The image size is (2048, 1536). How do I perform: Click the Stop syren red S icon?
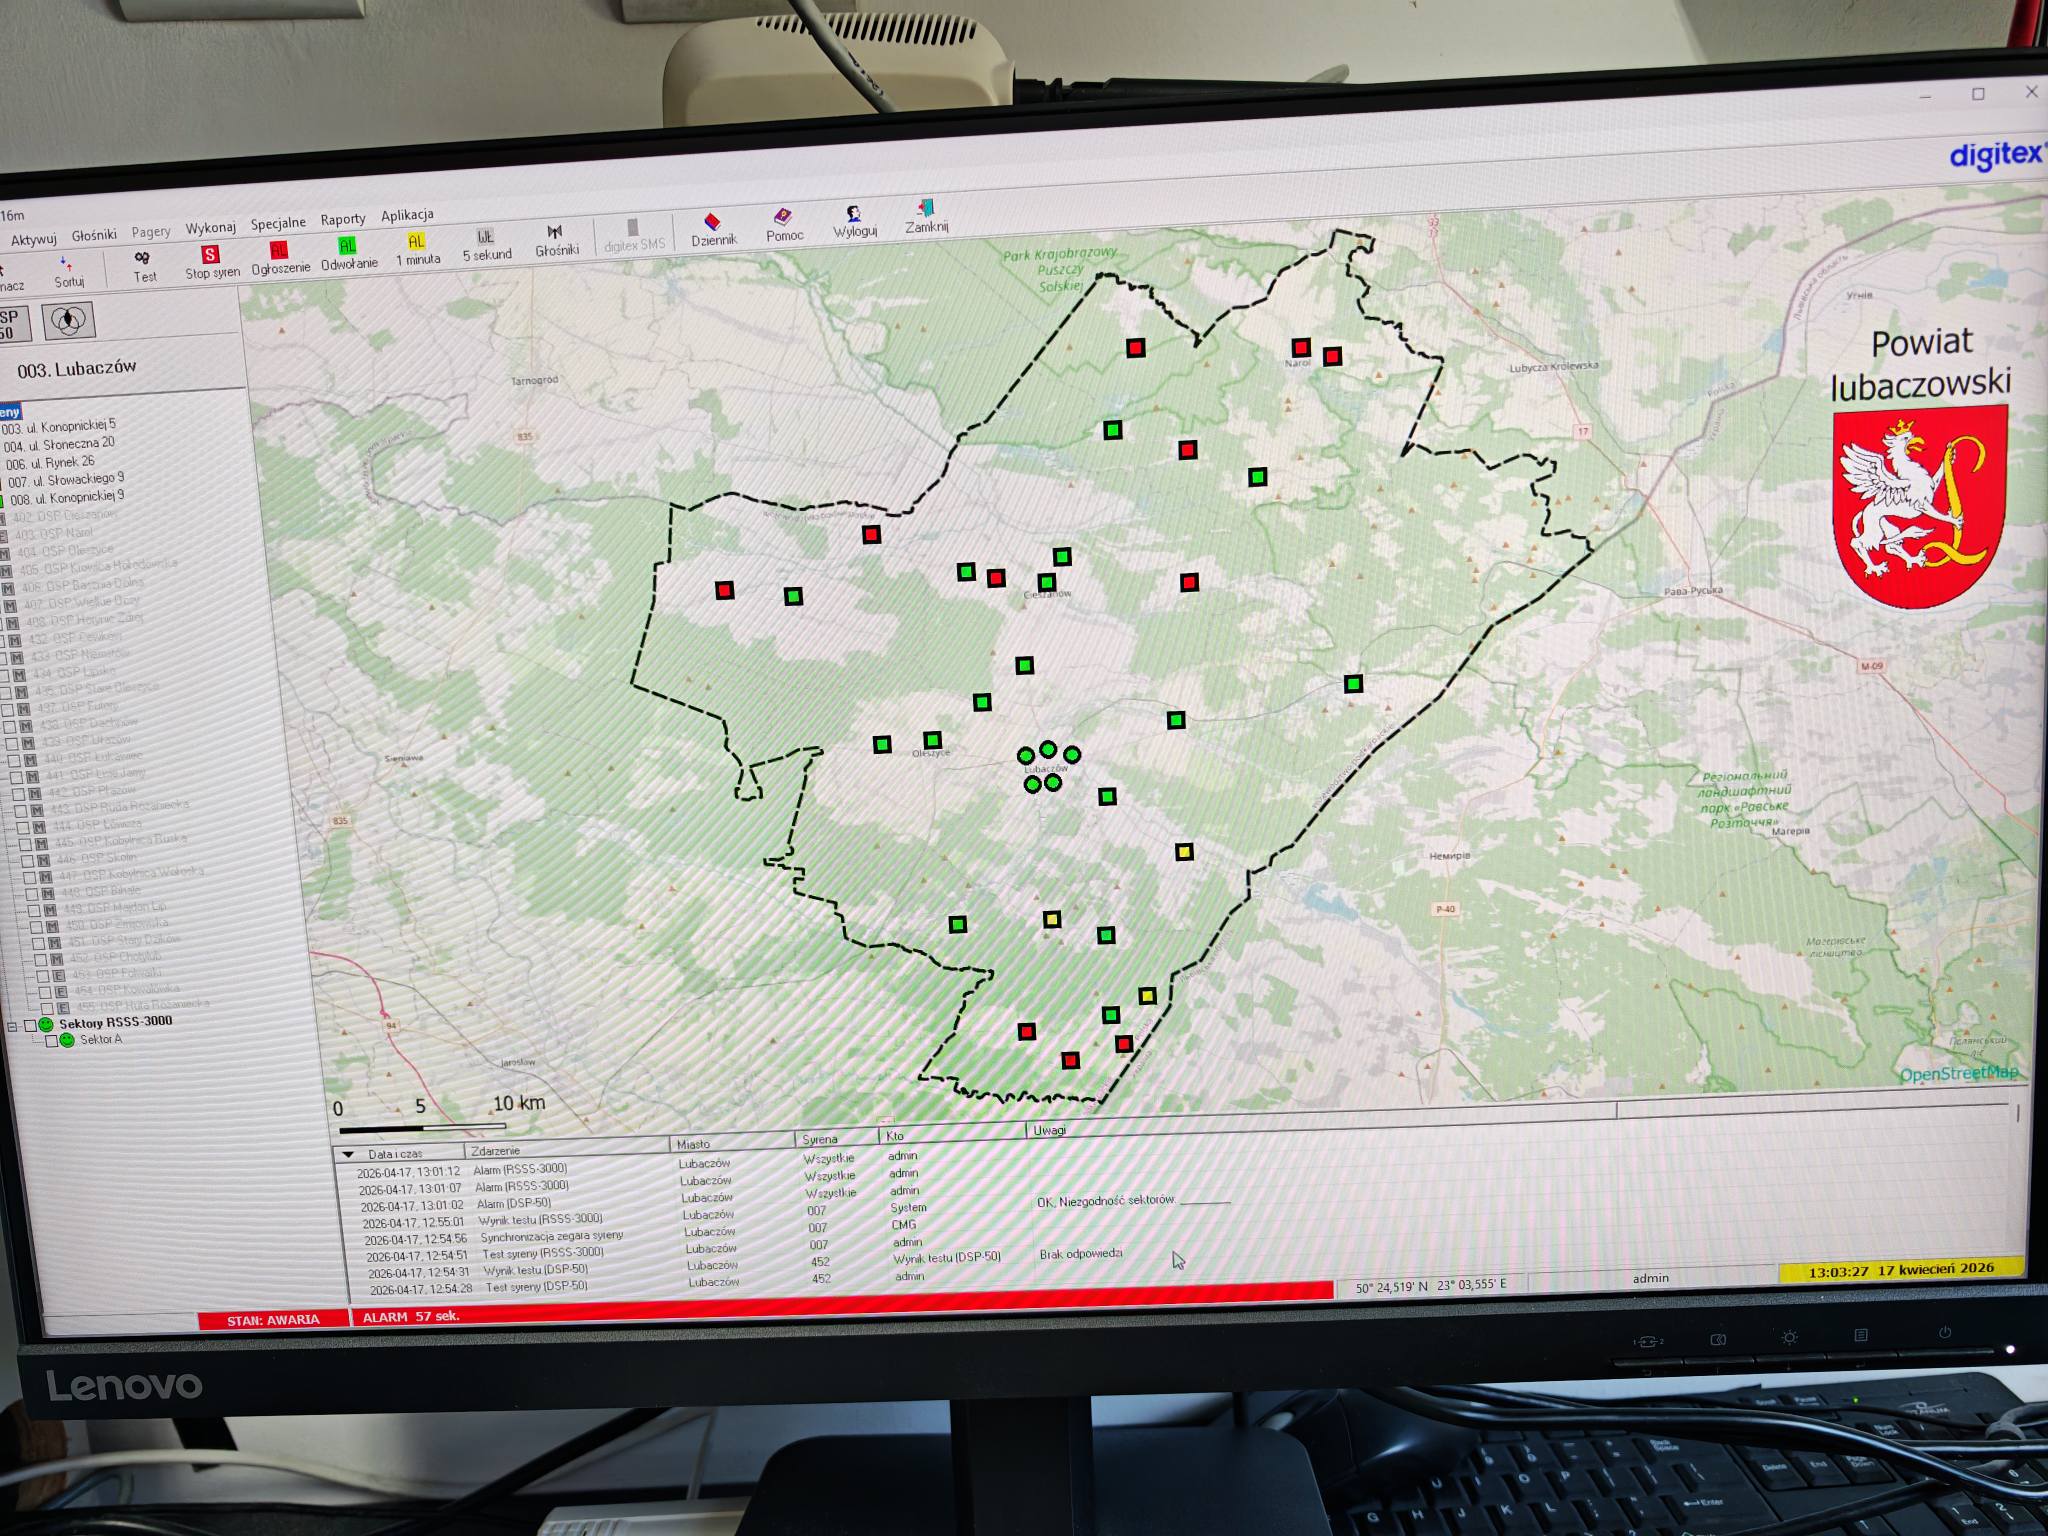210,255
